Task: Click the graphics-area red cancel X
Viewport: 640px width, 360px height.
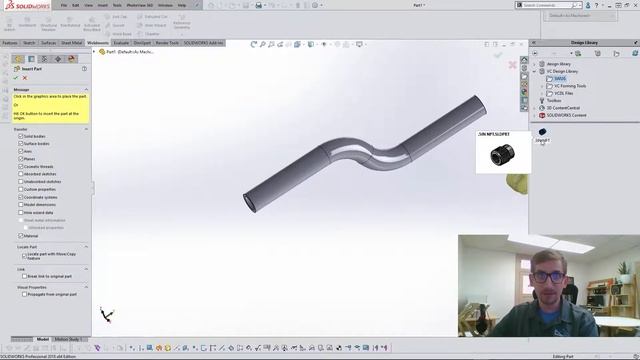Action: (513, 64)
